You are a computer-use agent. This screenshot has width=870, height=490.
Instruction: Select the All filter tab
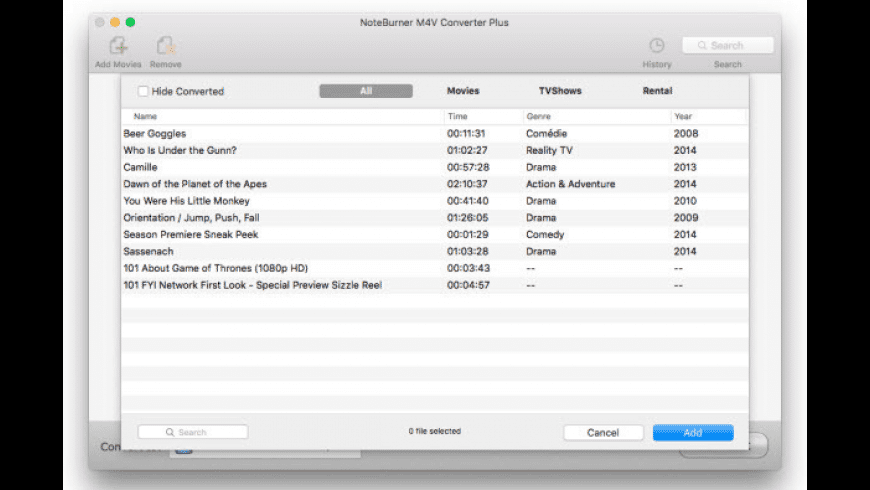(366, 91)
